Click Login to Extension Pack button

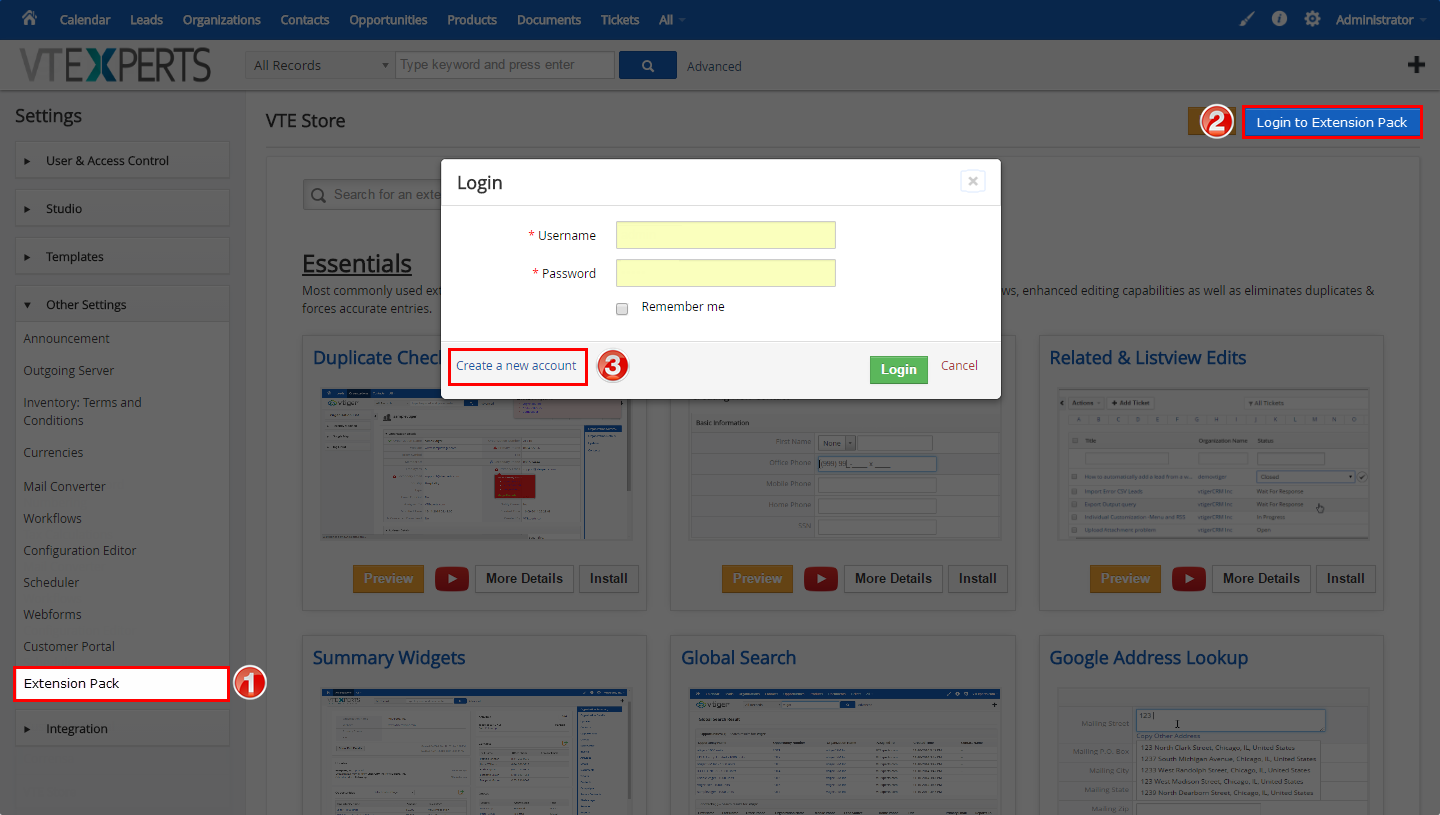pyautogui.click(x=1331, y=122)
